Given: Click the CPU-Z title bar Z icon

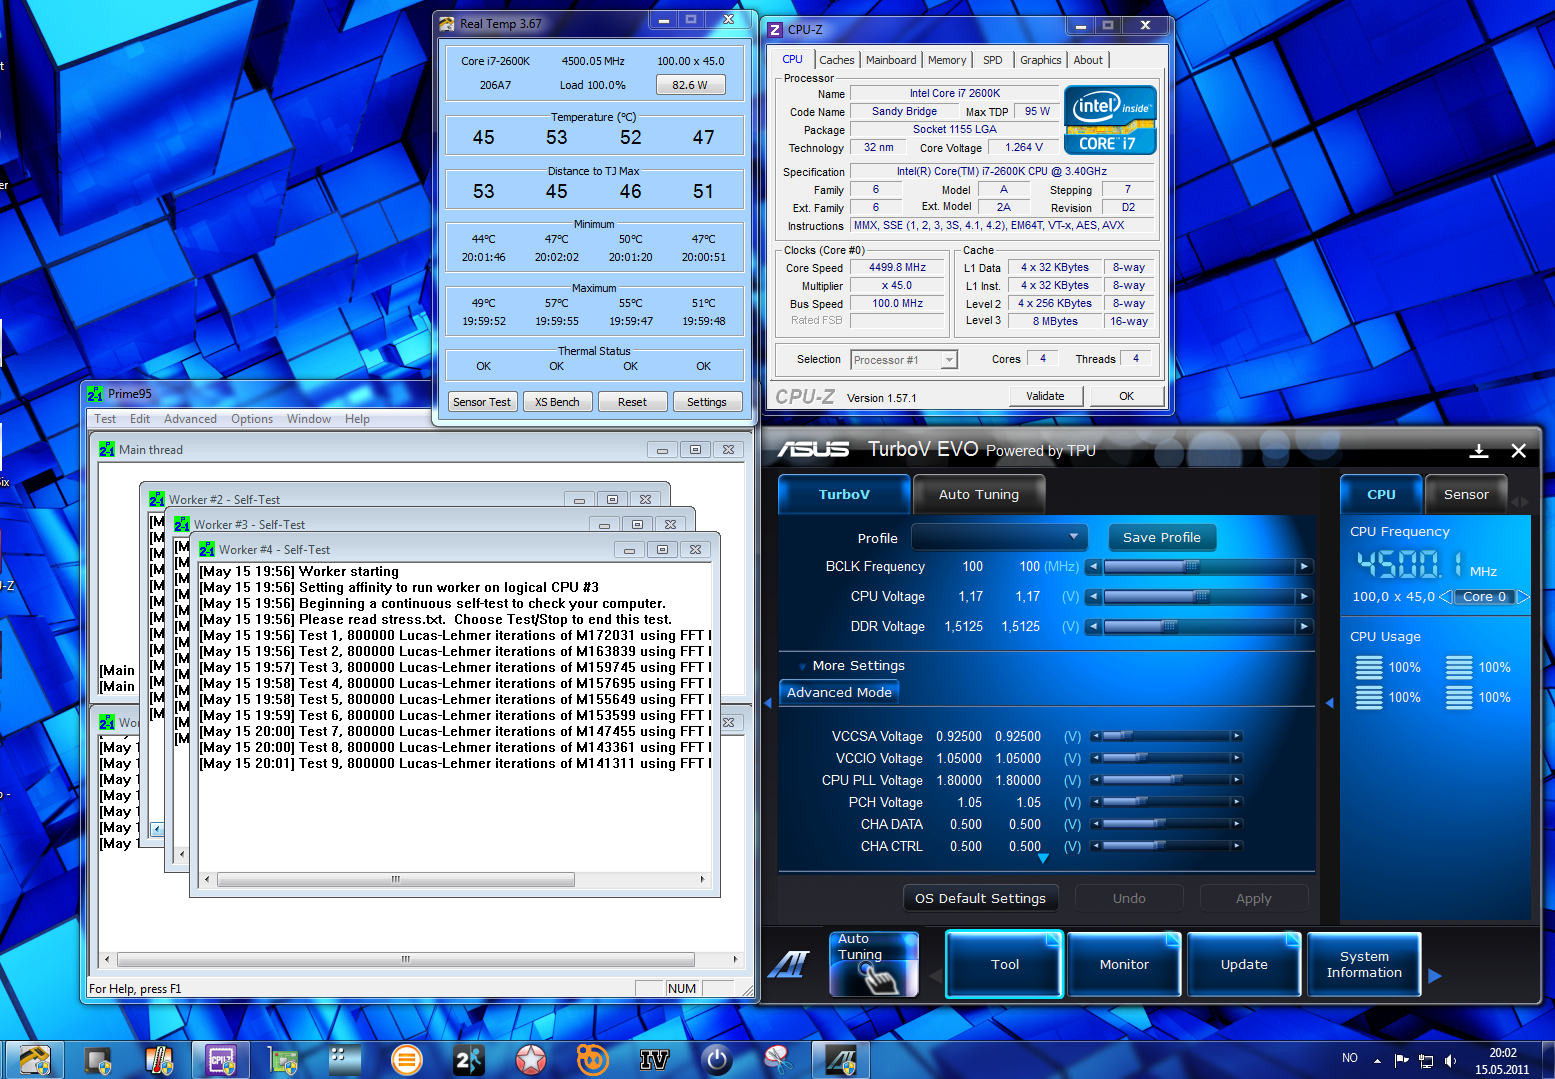Looking at the screenshot, I should click(775, 30).
